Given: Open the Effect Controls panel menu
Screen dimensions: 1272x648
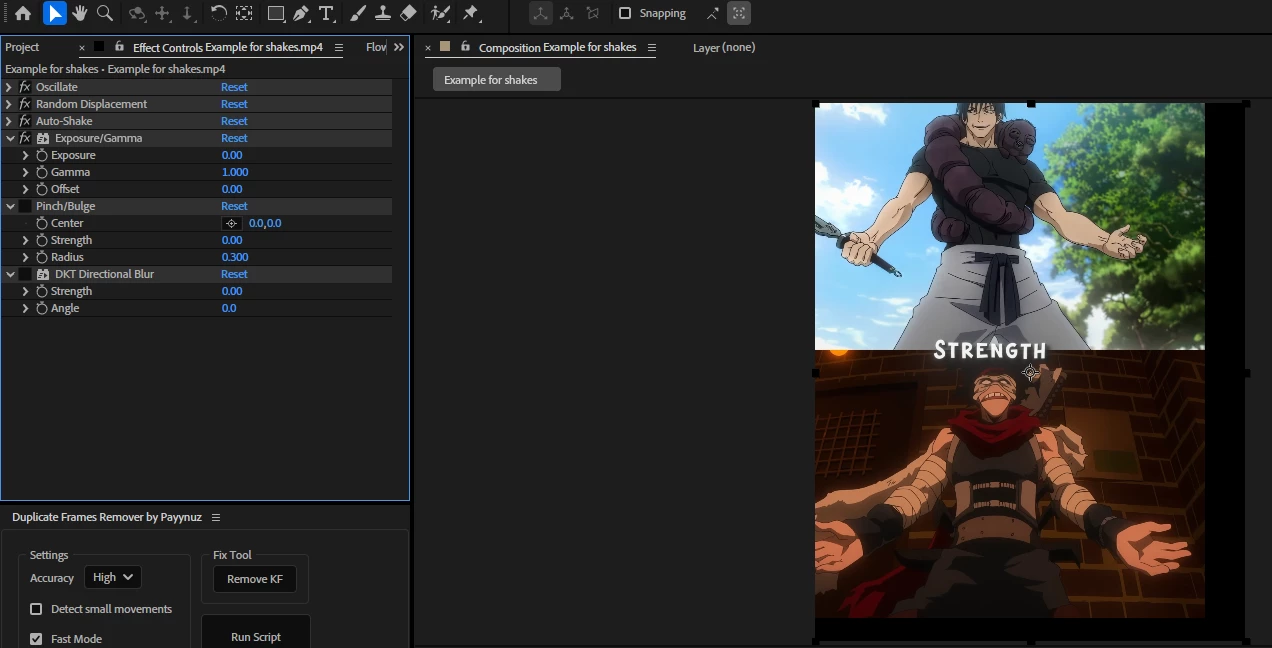Looking at the screenshot, I should [339, 47].
